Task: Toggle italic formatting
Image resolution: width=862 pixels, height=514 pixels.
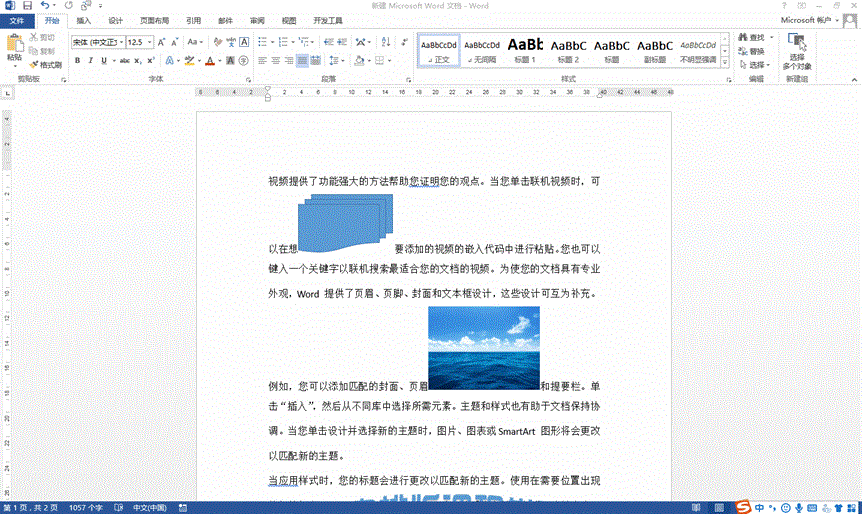Action: (x=90, y=61)
